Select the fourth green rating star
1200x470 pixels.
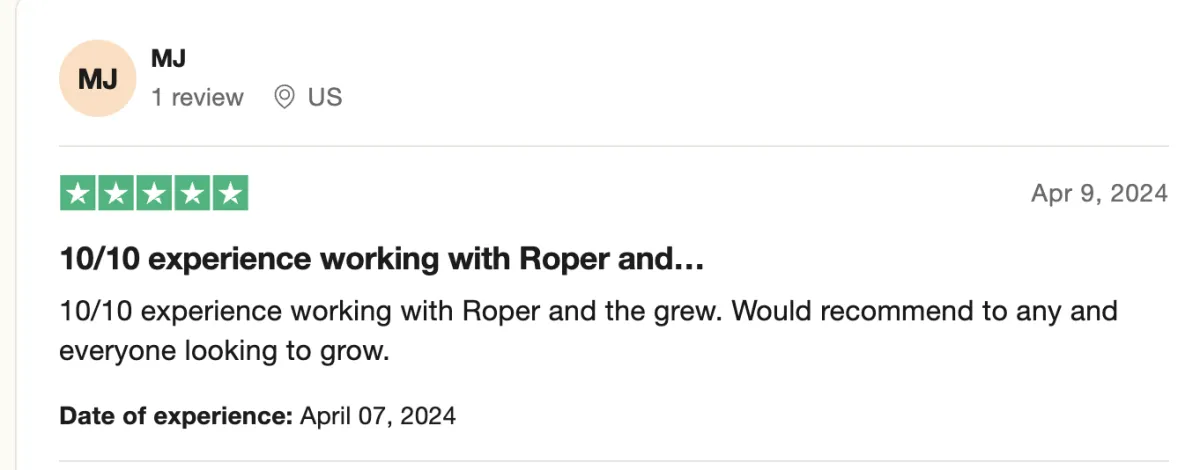(x=192, y=193)
